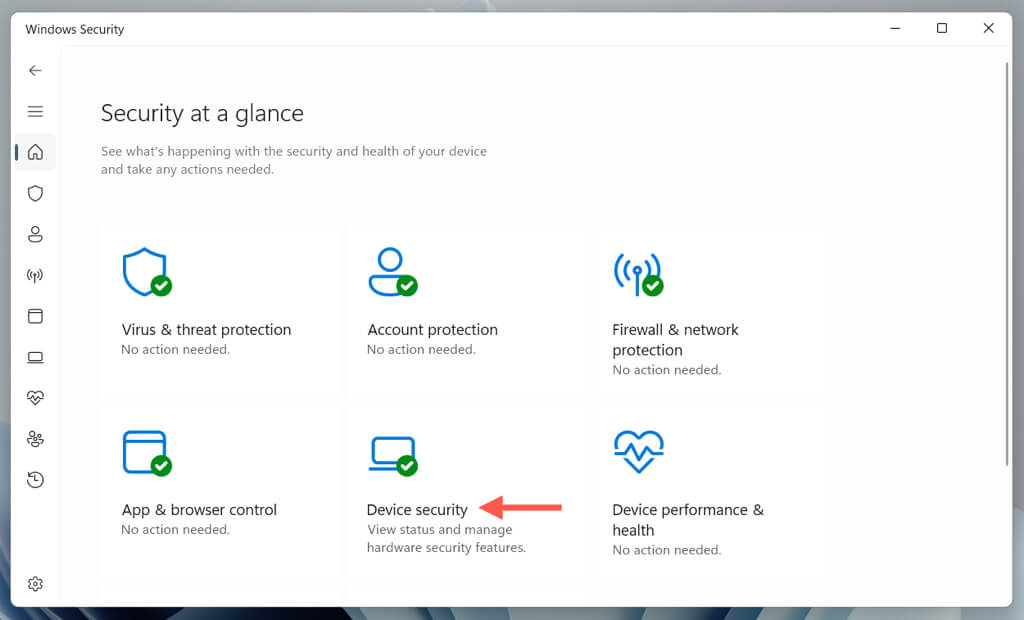Click the Device security tile label
The height and width of the screenshot is (620, 1024).
(417, 510)
